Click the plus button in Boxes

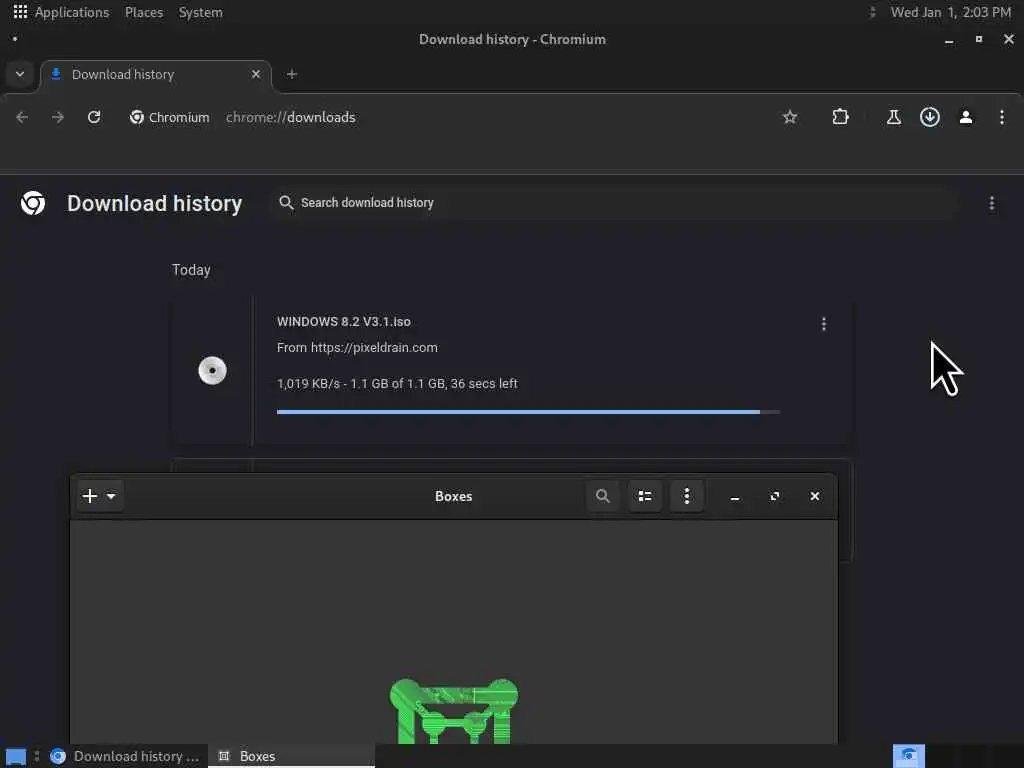pyautogui.click(x=90, y=496)
